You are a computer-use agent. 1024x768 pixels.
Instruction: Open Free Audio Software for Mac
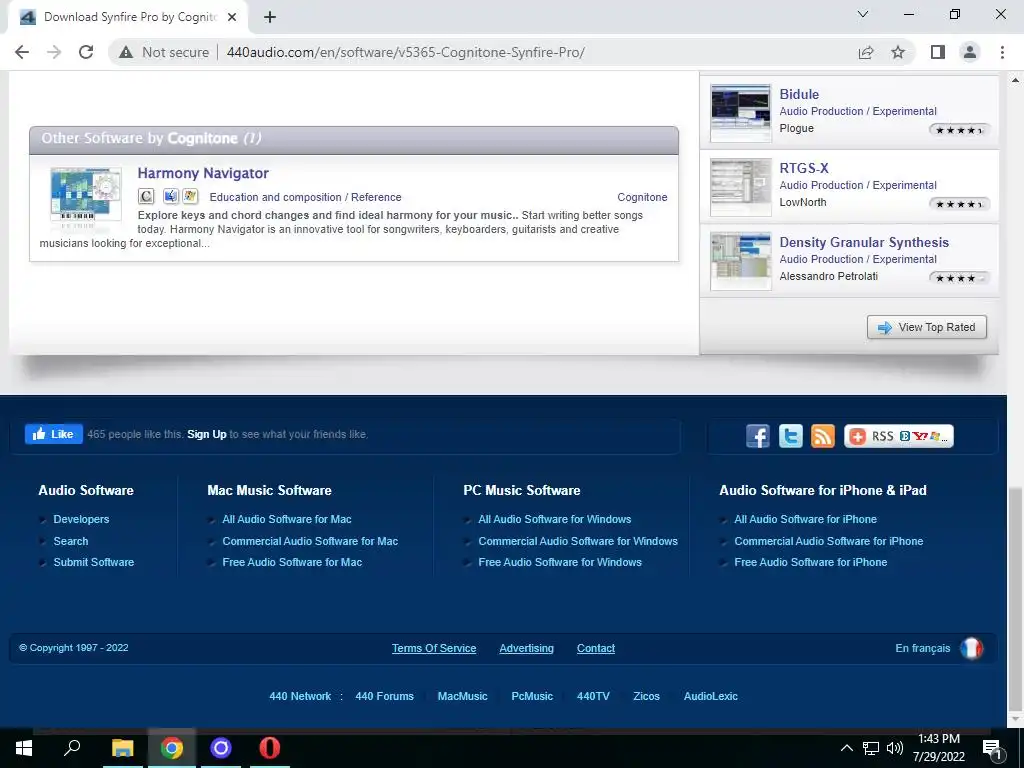pos(292,562)
